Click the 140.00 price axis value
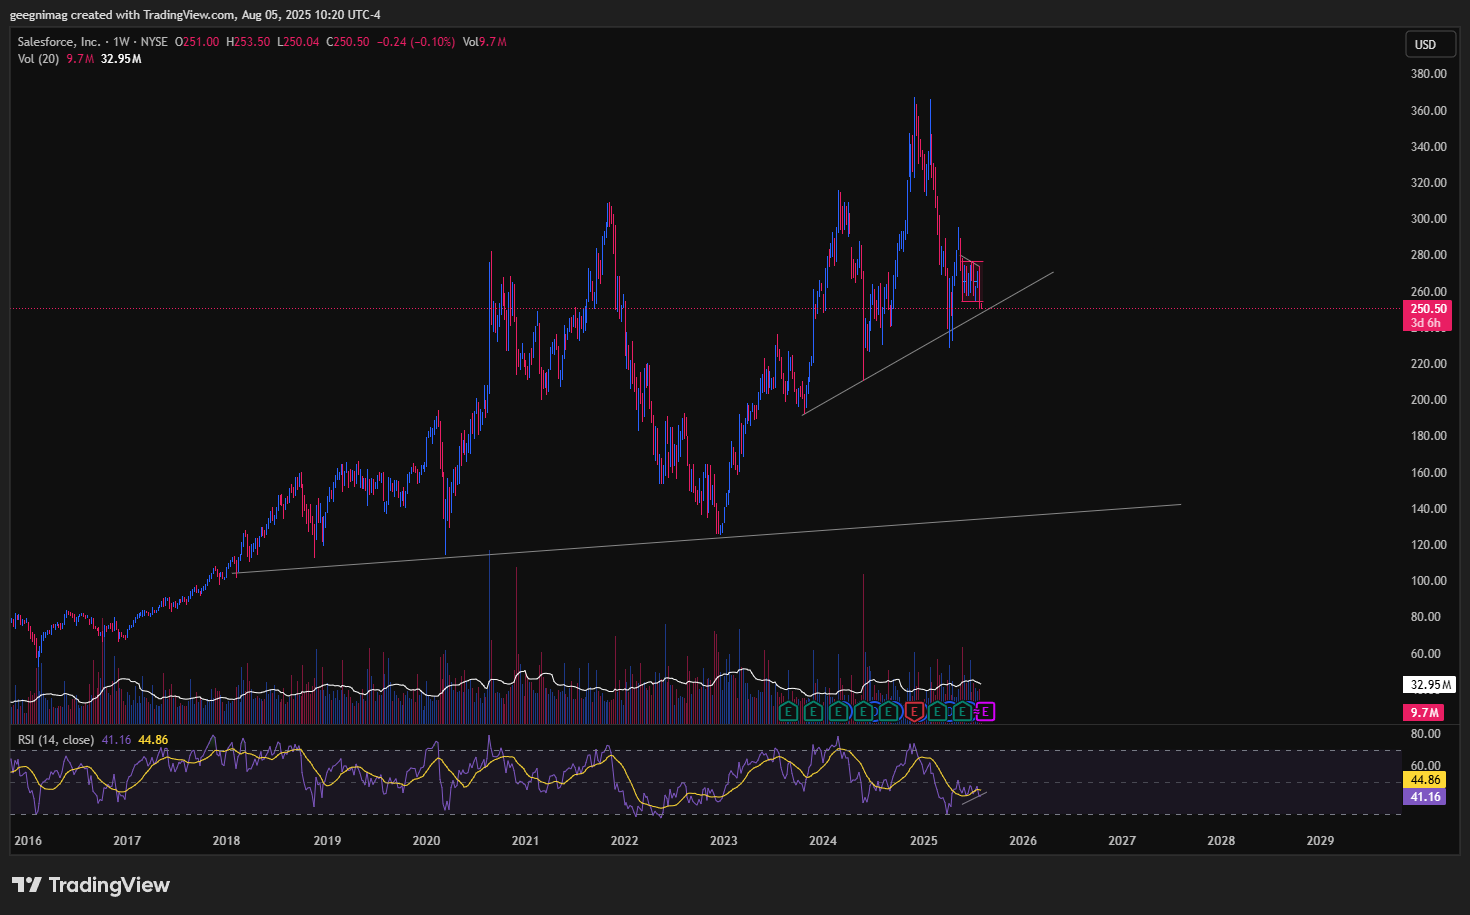The height and width of the screenshot is (915, 1470). pos(1428,509)
